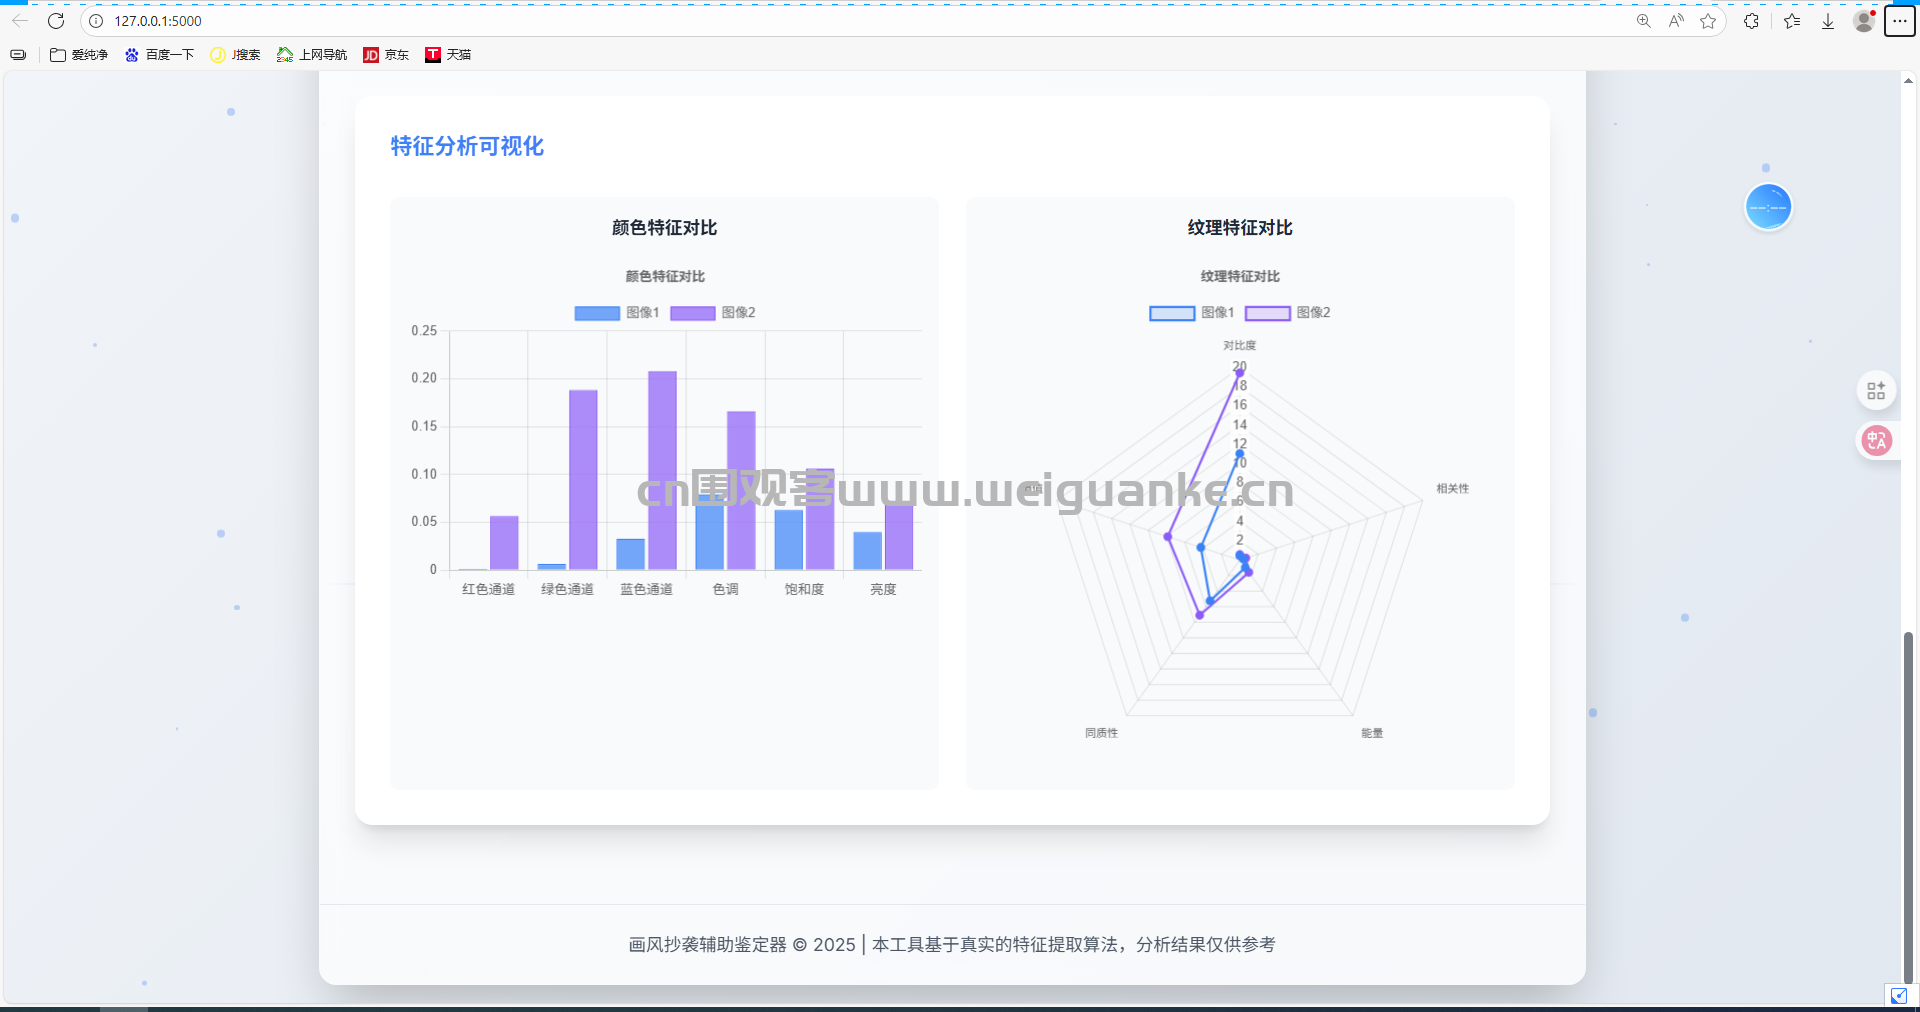This screenshot has width=1920, height=1012.
Task: Open the 百度一下 bookmark
Action: pyautogui.click(x=159, y=55)
